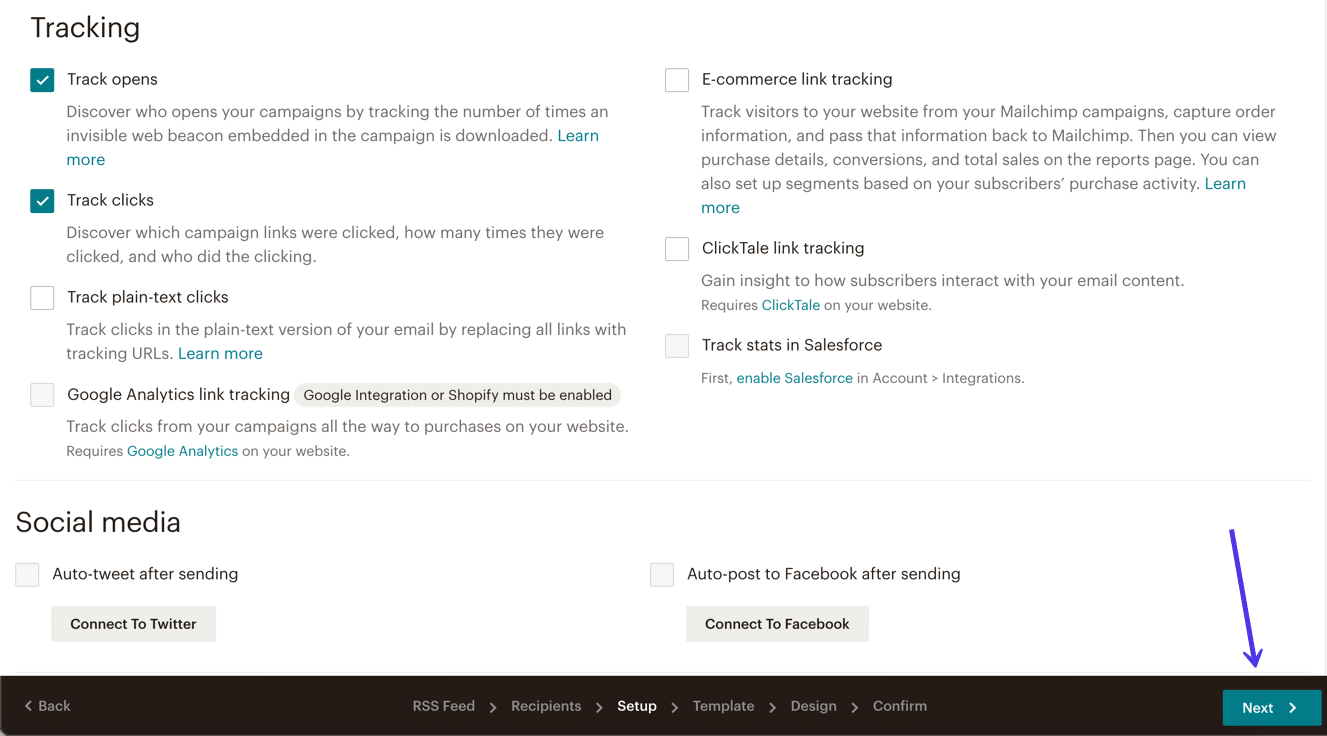This screenshot has height=736, width=1327.
Task: Turn on E-commerce link tracking
Action: 676,79
